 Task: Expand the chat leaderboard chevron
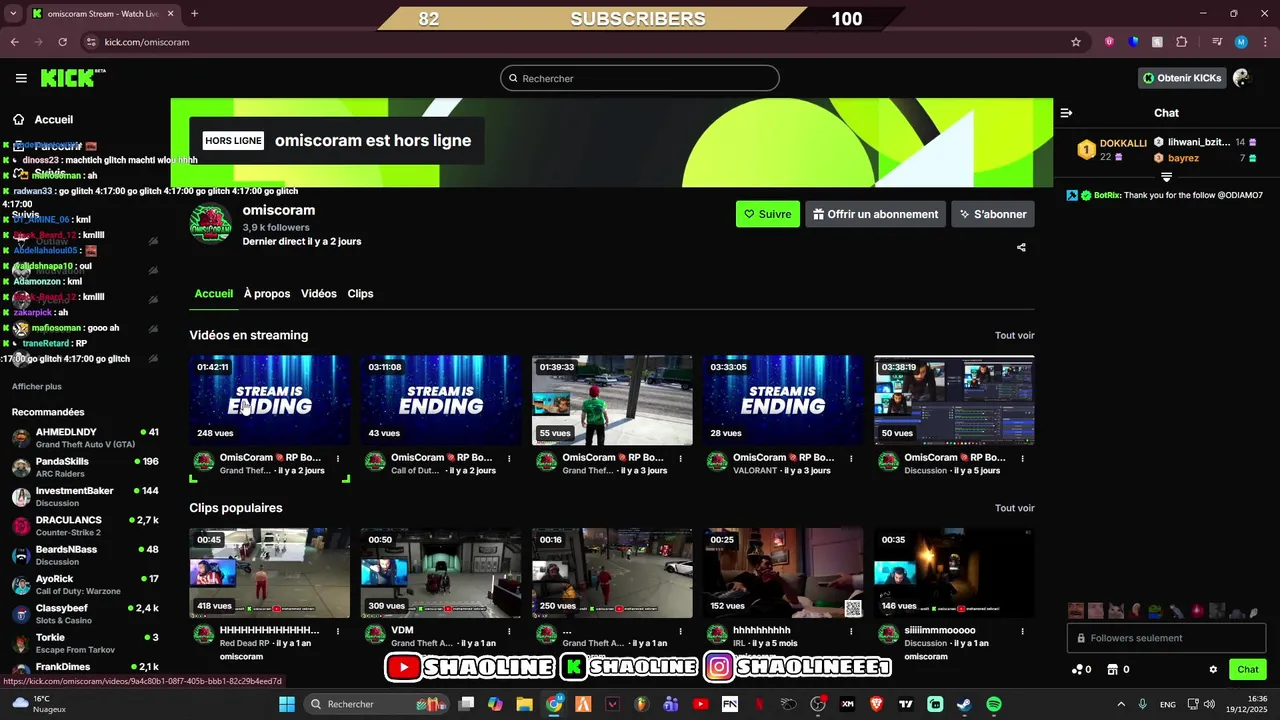pos(1166,177)
